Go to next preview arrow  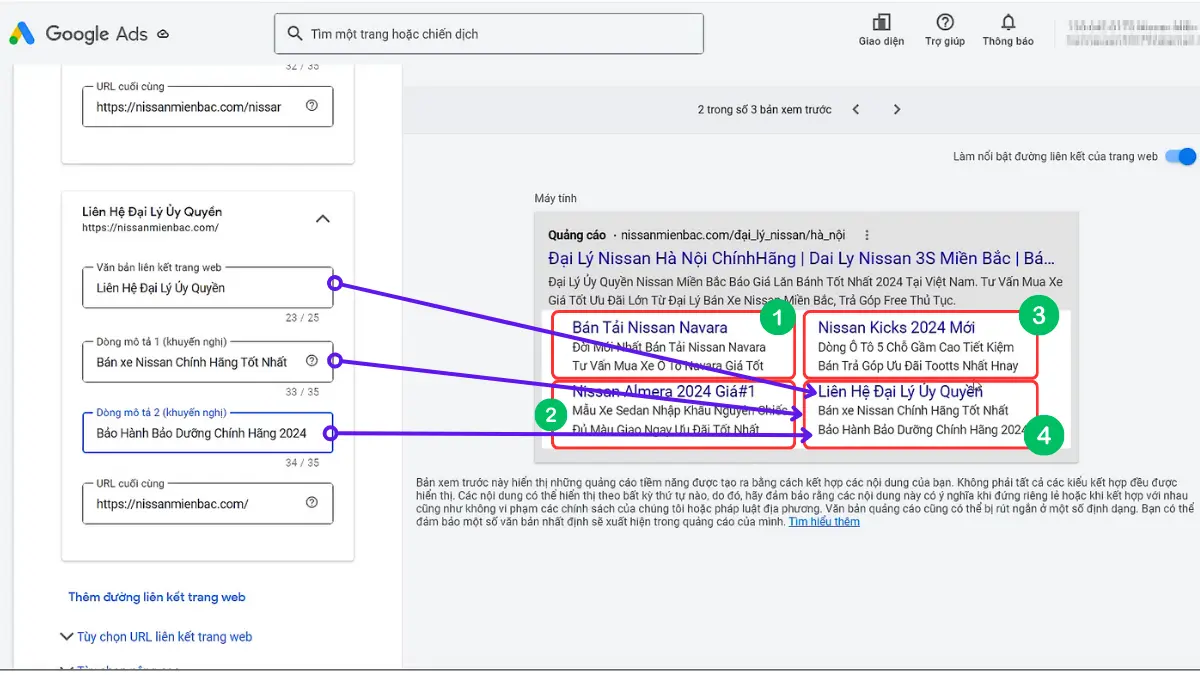pyautogui.click(x=897, y=110)
